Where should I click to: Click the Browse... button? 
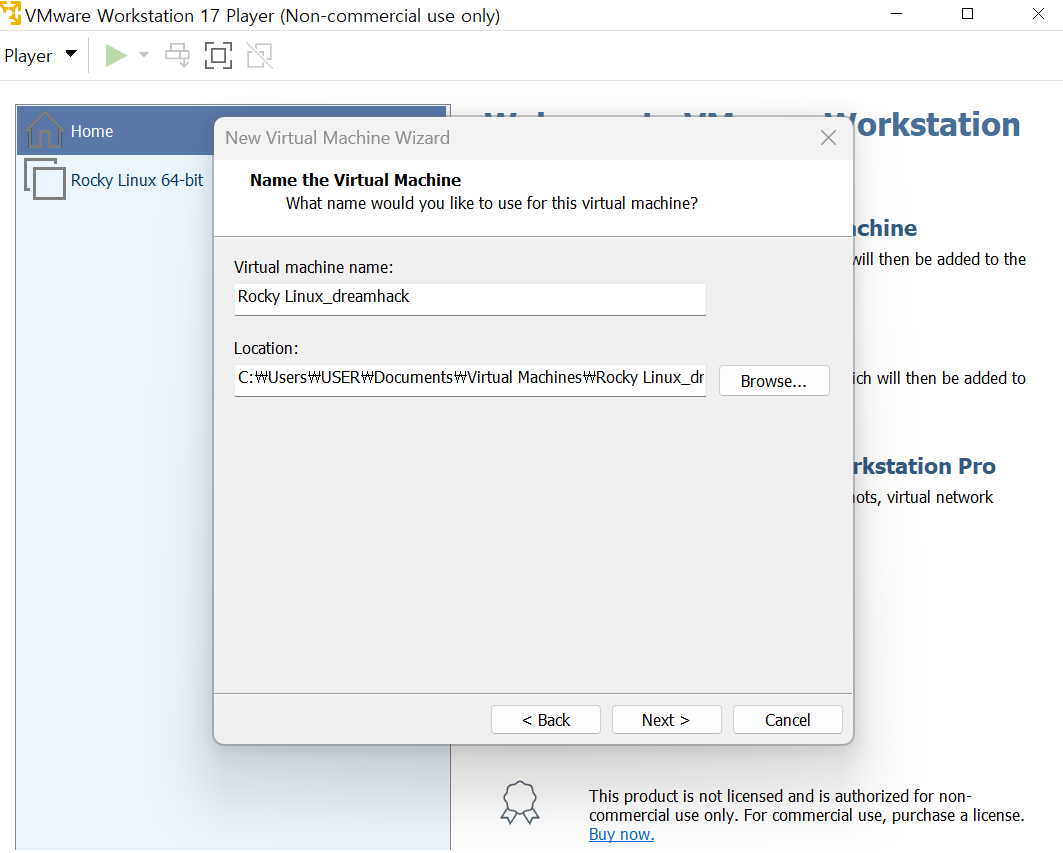click(x=774, y=380)
